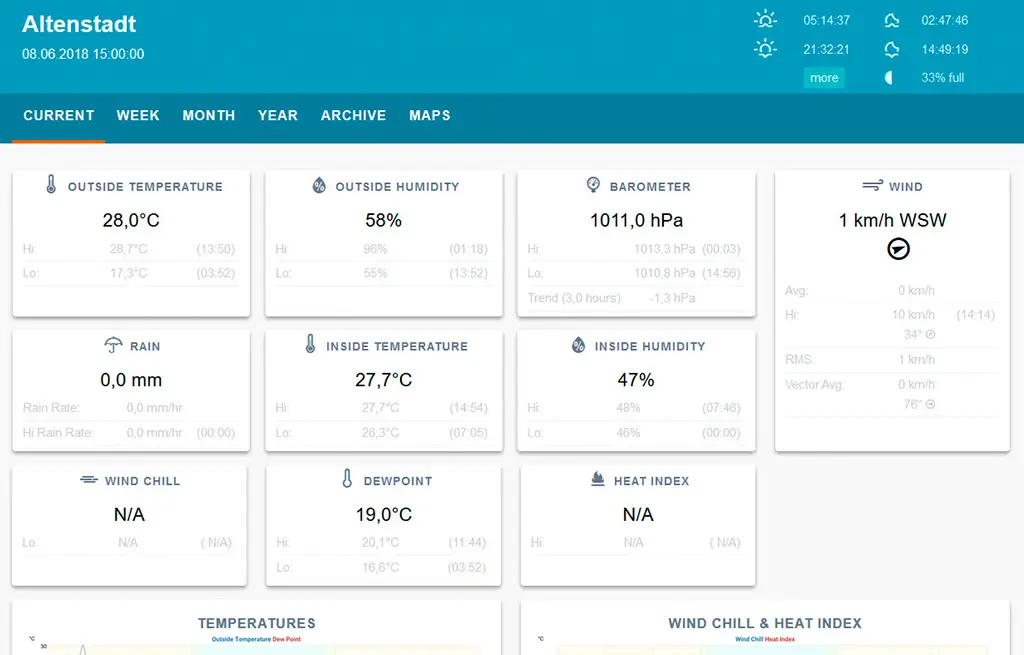Click the OUTSIDE TEMPERATURE card heading
This screenshot has width=1024, height=655.
145,187
